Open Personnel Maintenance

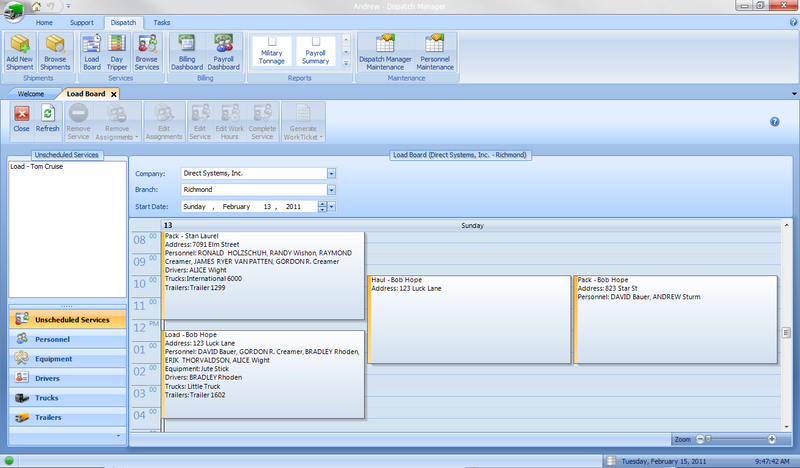coord(435,52)
